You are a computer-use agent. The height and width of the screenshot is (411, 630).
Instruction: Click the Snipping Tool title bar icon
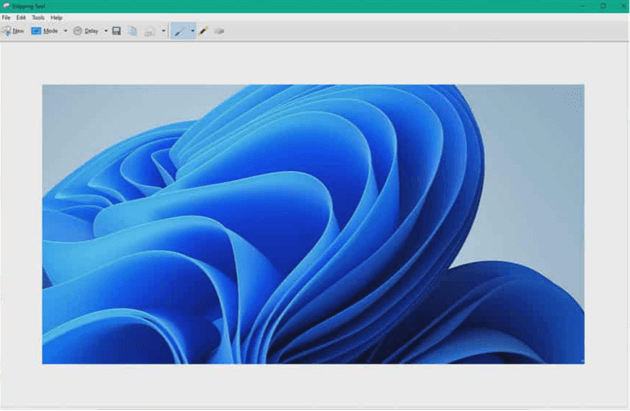click(x=6, y=6)
